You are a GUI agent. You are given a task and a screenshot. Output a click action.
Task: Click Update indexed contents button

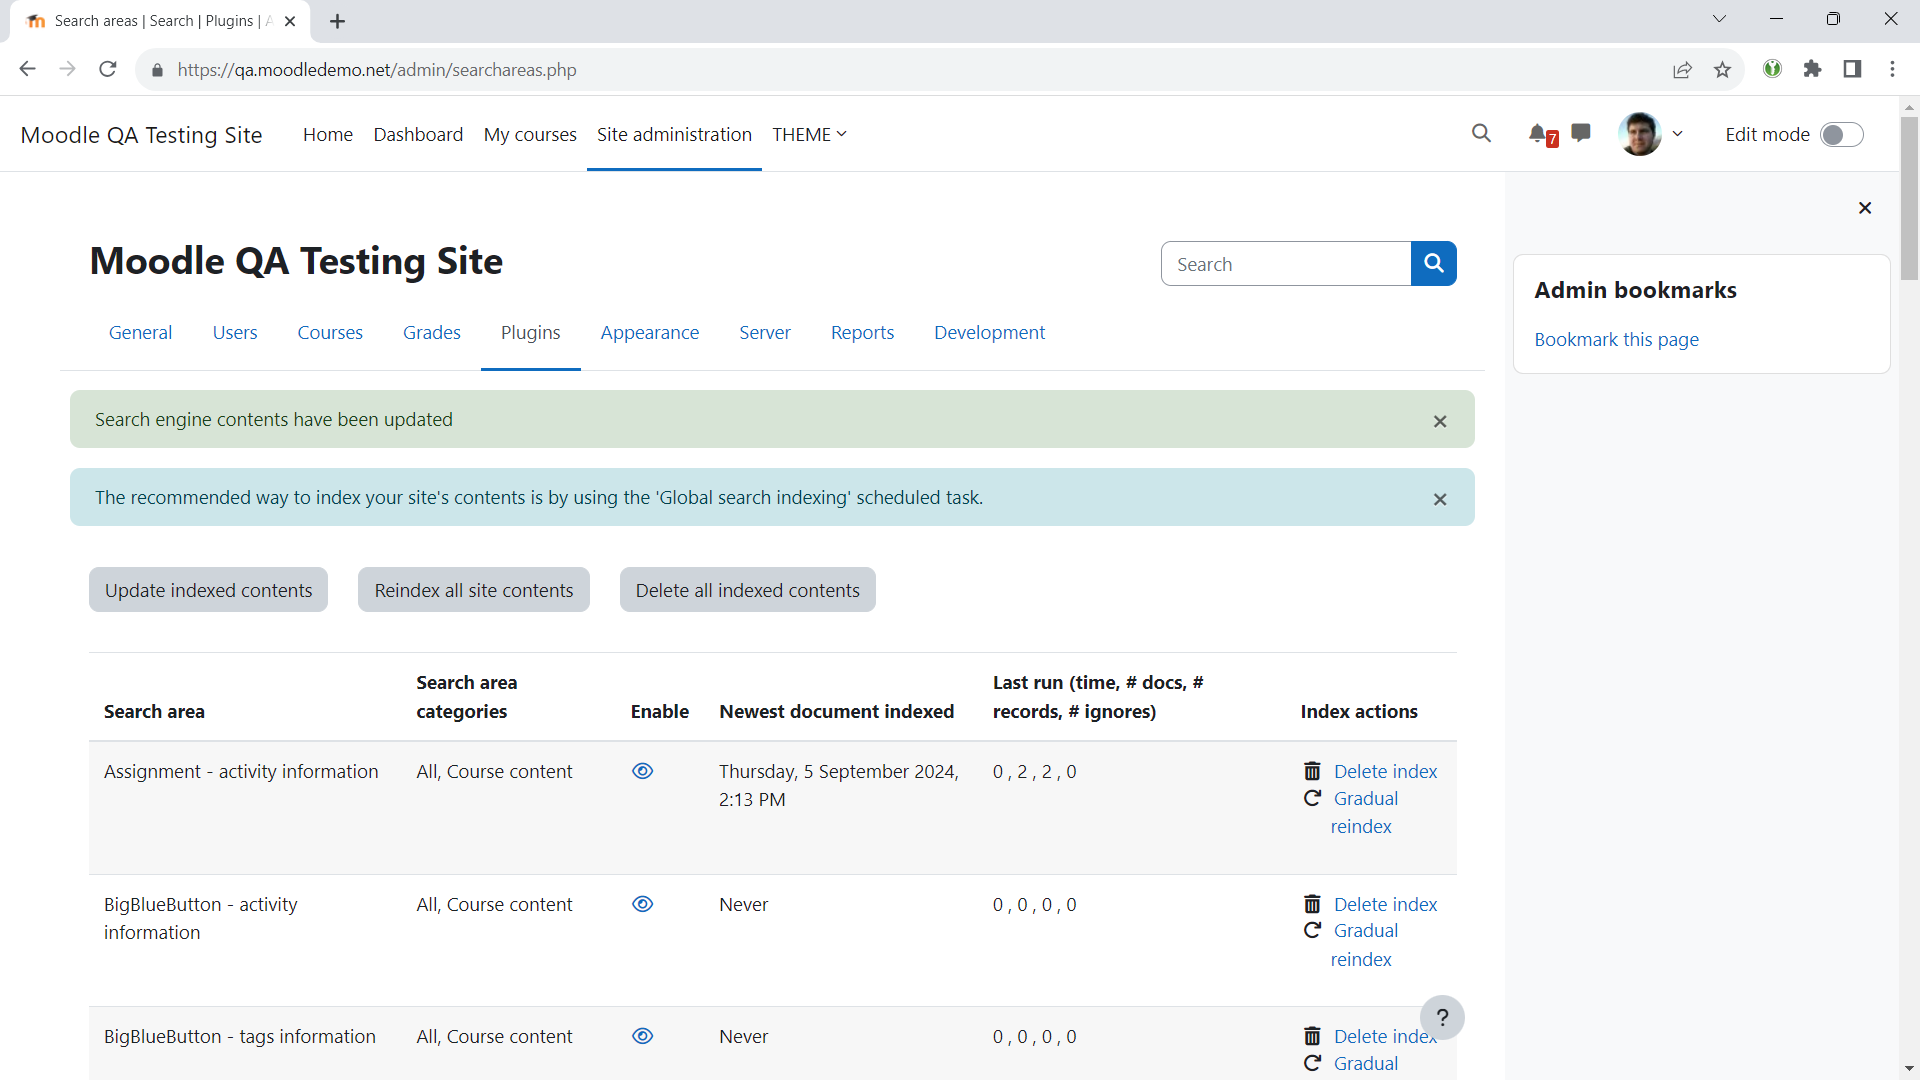(208, 590)
